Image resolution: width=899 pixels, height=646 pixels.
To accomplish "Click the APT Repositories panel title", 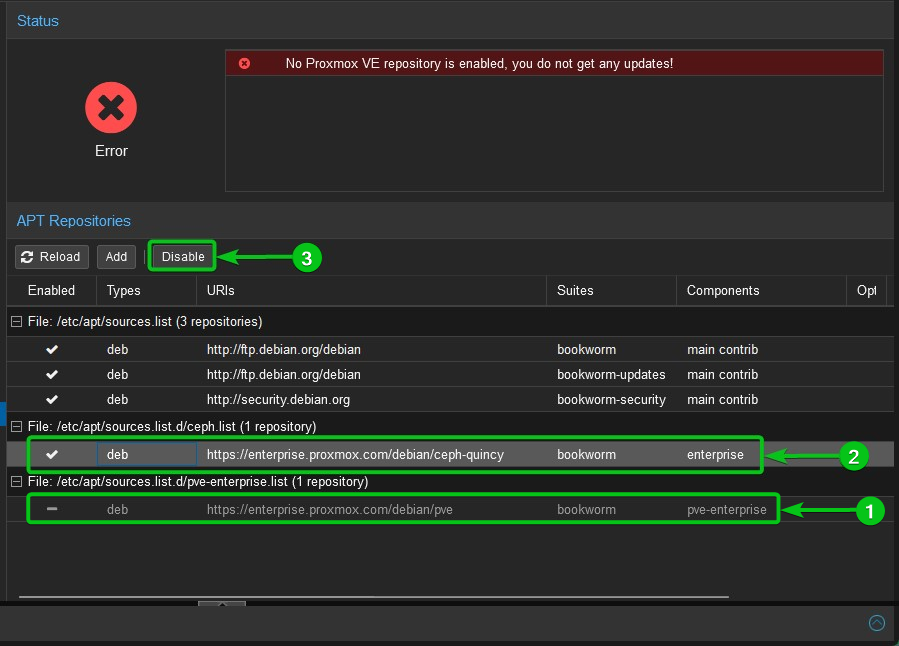I will (x=73, y=221).
